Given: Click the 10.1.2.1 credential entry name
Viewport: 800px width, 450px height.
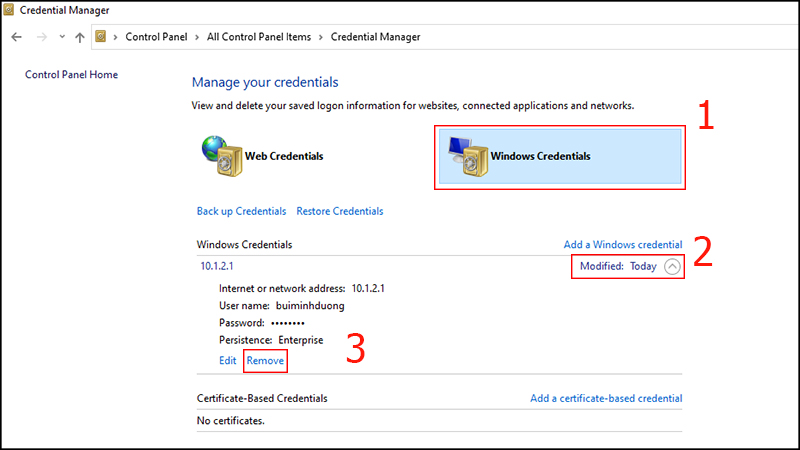Looking at the screenshot, I should click(x=217, y=266).
